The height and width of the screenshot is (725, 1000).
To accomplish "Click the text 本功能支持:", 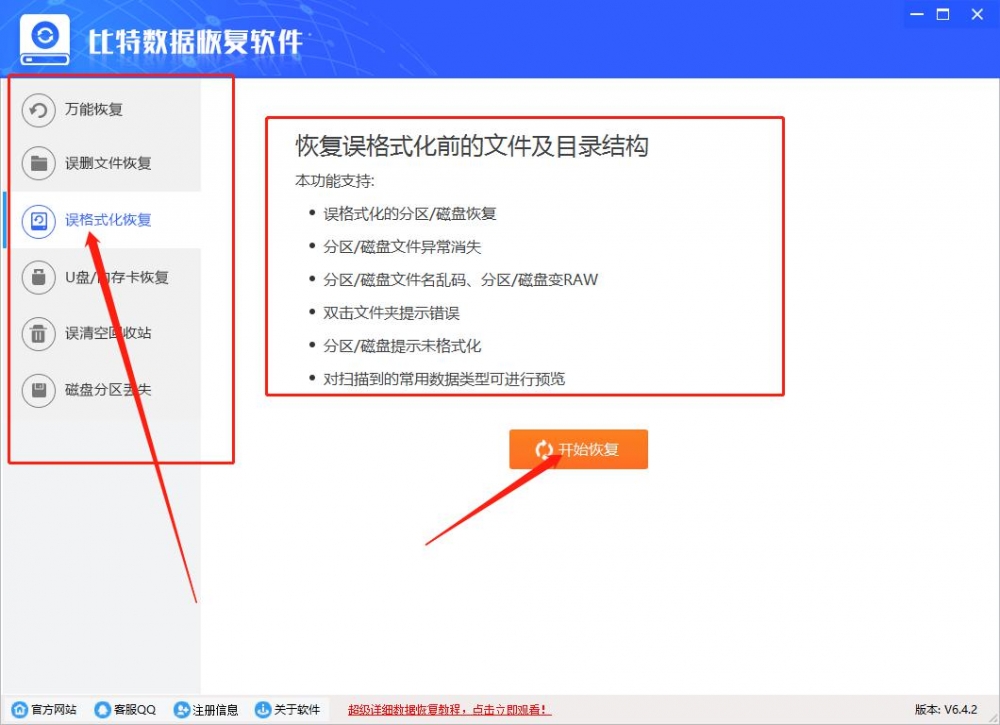I will 335,181.
